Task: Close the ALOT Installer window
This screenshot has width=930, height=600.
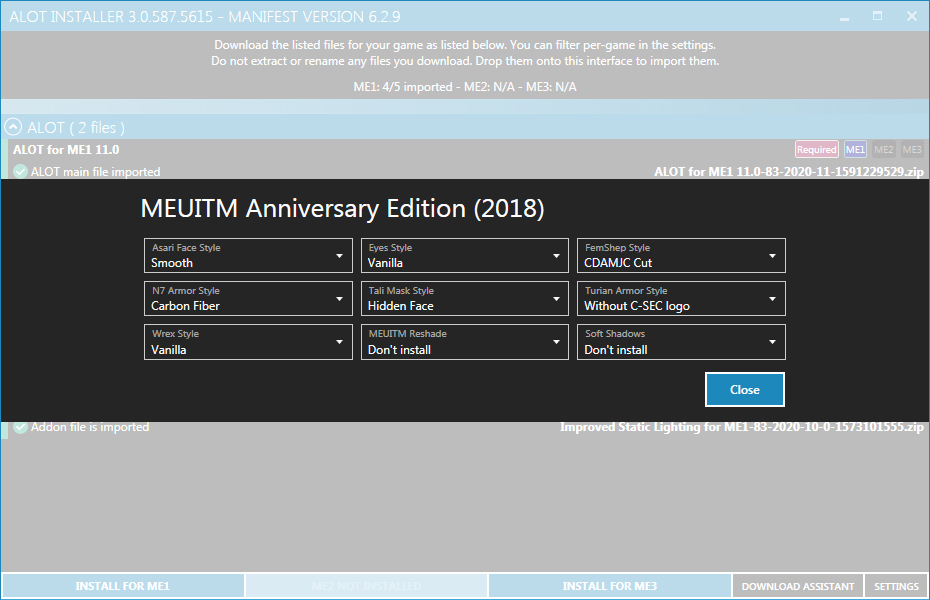Action: tap(912, 17)
